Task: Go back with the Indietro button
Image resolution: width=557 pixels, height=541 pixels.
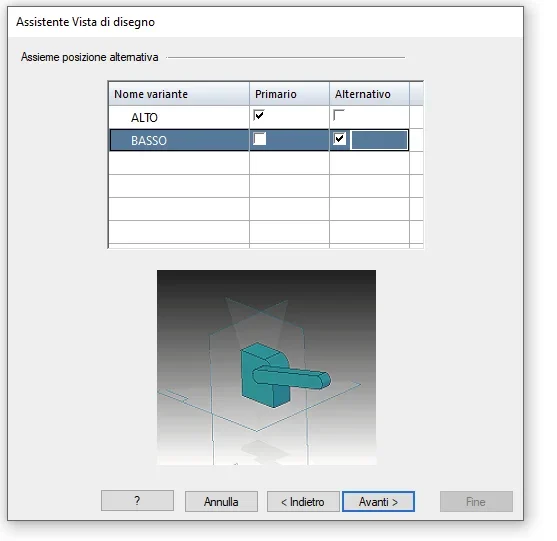Action: (303, 502)
